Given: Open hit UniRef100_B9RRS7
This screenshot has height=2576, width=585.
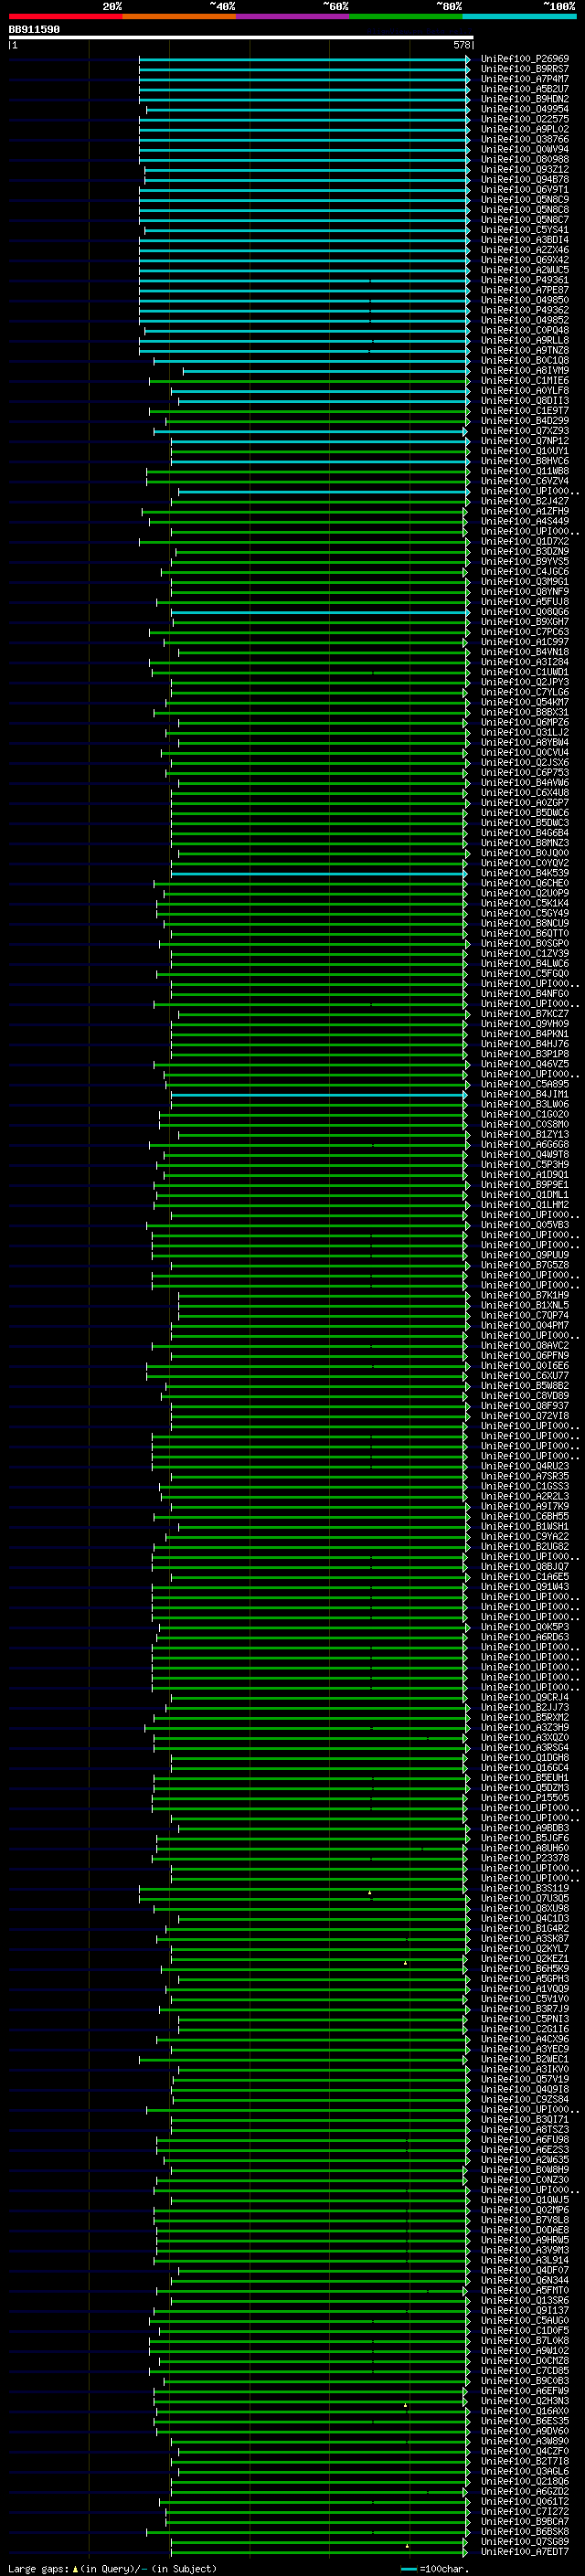Looking at the screenshot, I should point(525,69).
